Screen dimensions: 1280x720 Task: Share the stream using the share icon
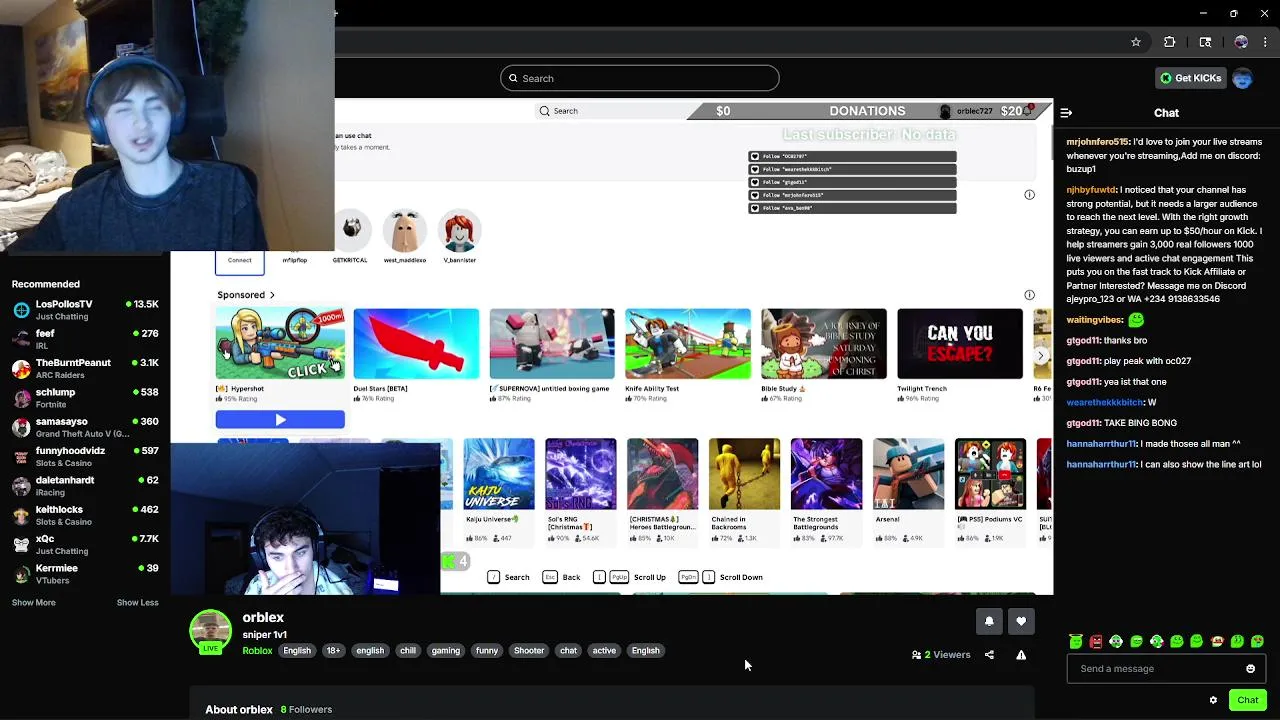(989, 655)
